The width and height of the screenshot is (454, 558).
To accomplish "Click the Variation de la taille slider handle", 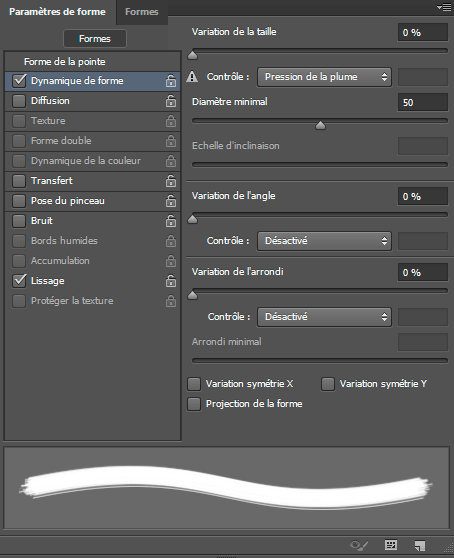I will coord(192,55).
